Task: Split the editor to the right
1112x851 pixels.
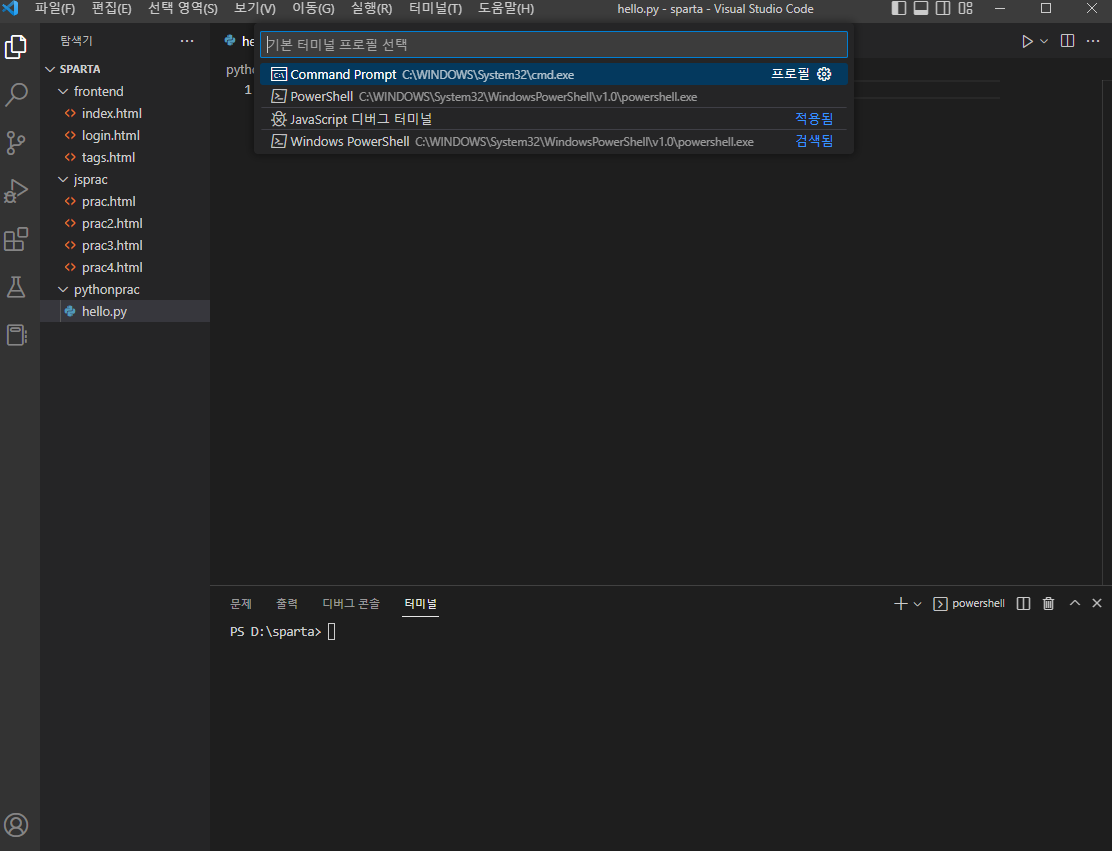Action: [1067, 41]
